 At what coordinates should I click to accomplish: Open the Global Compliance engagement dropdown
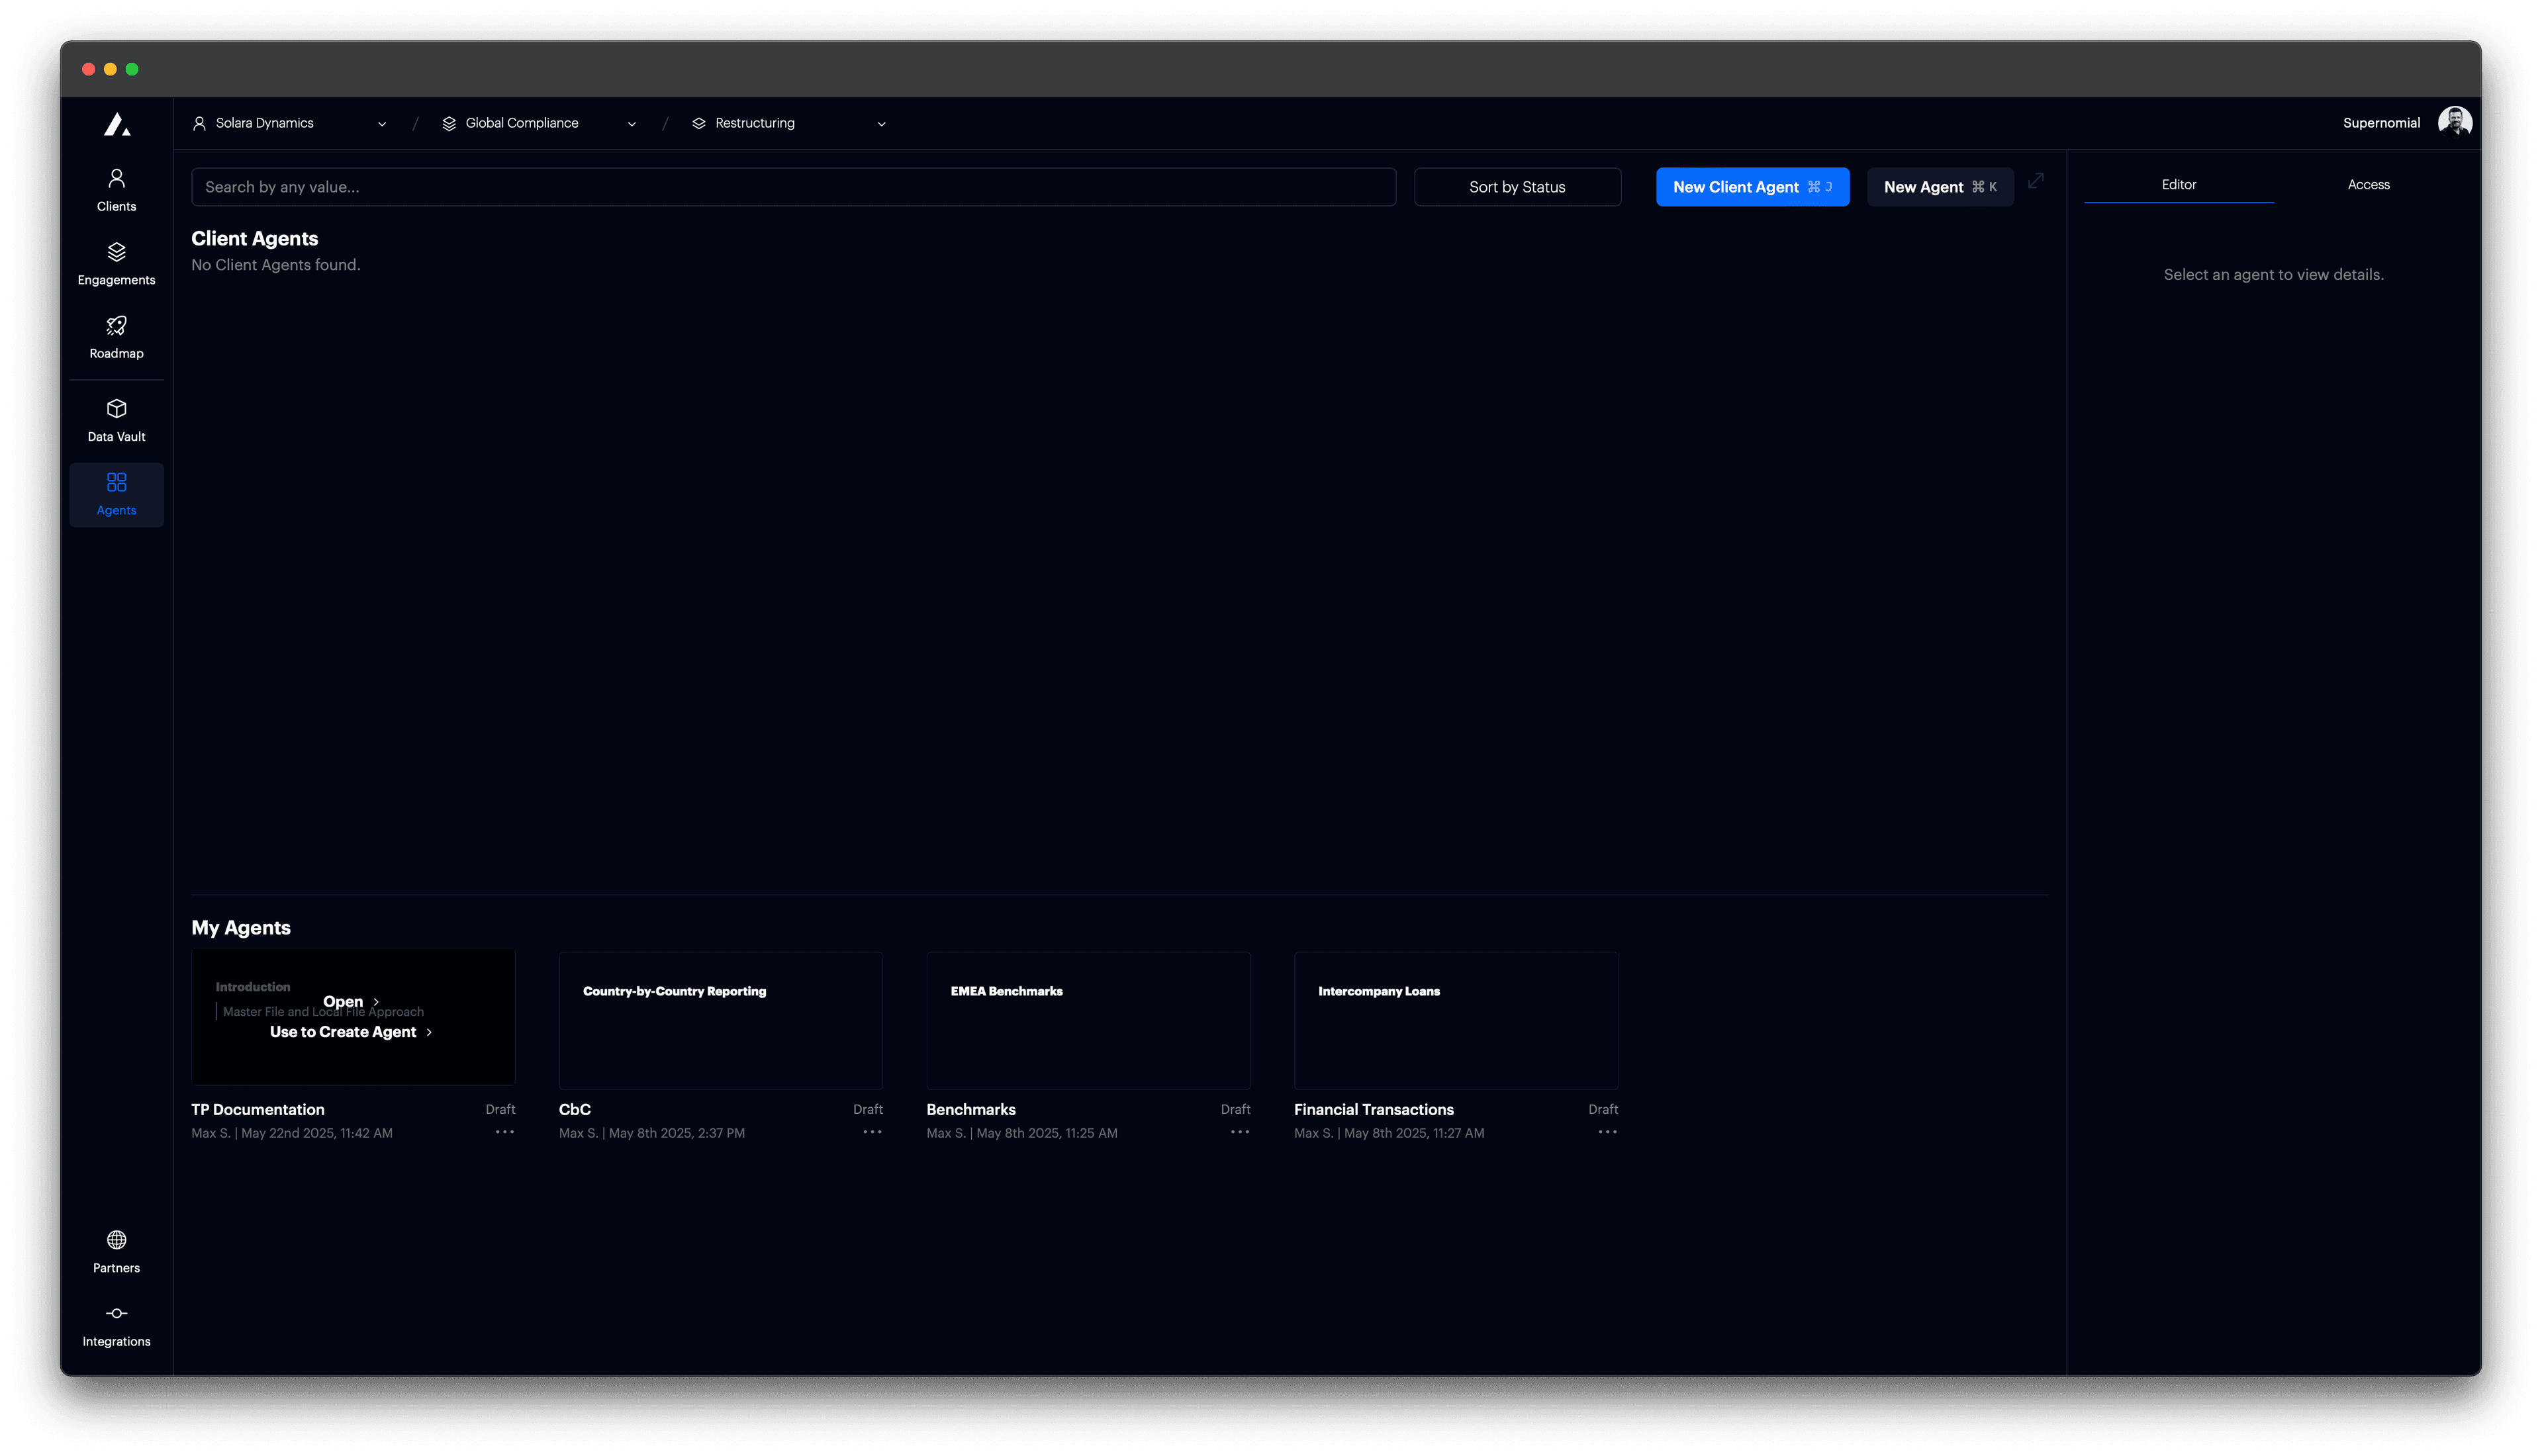pyautogui.click(x=631, y=123)
